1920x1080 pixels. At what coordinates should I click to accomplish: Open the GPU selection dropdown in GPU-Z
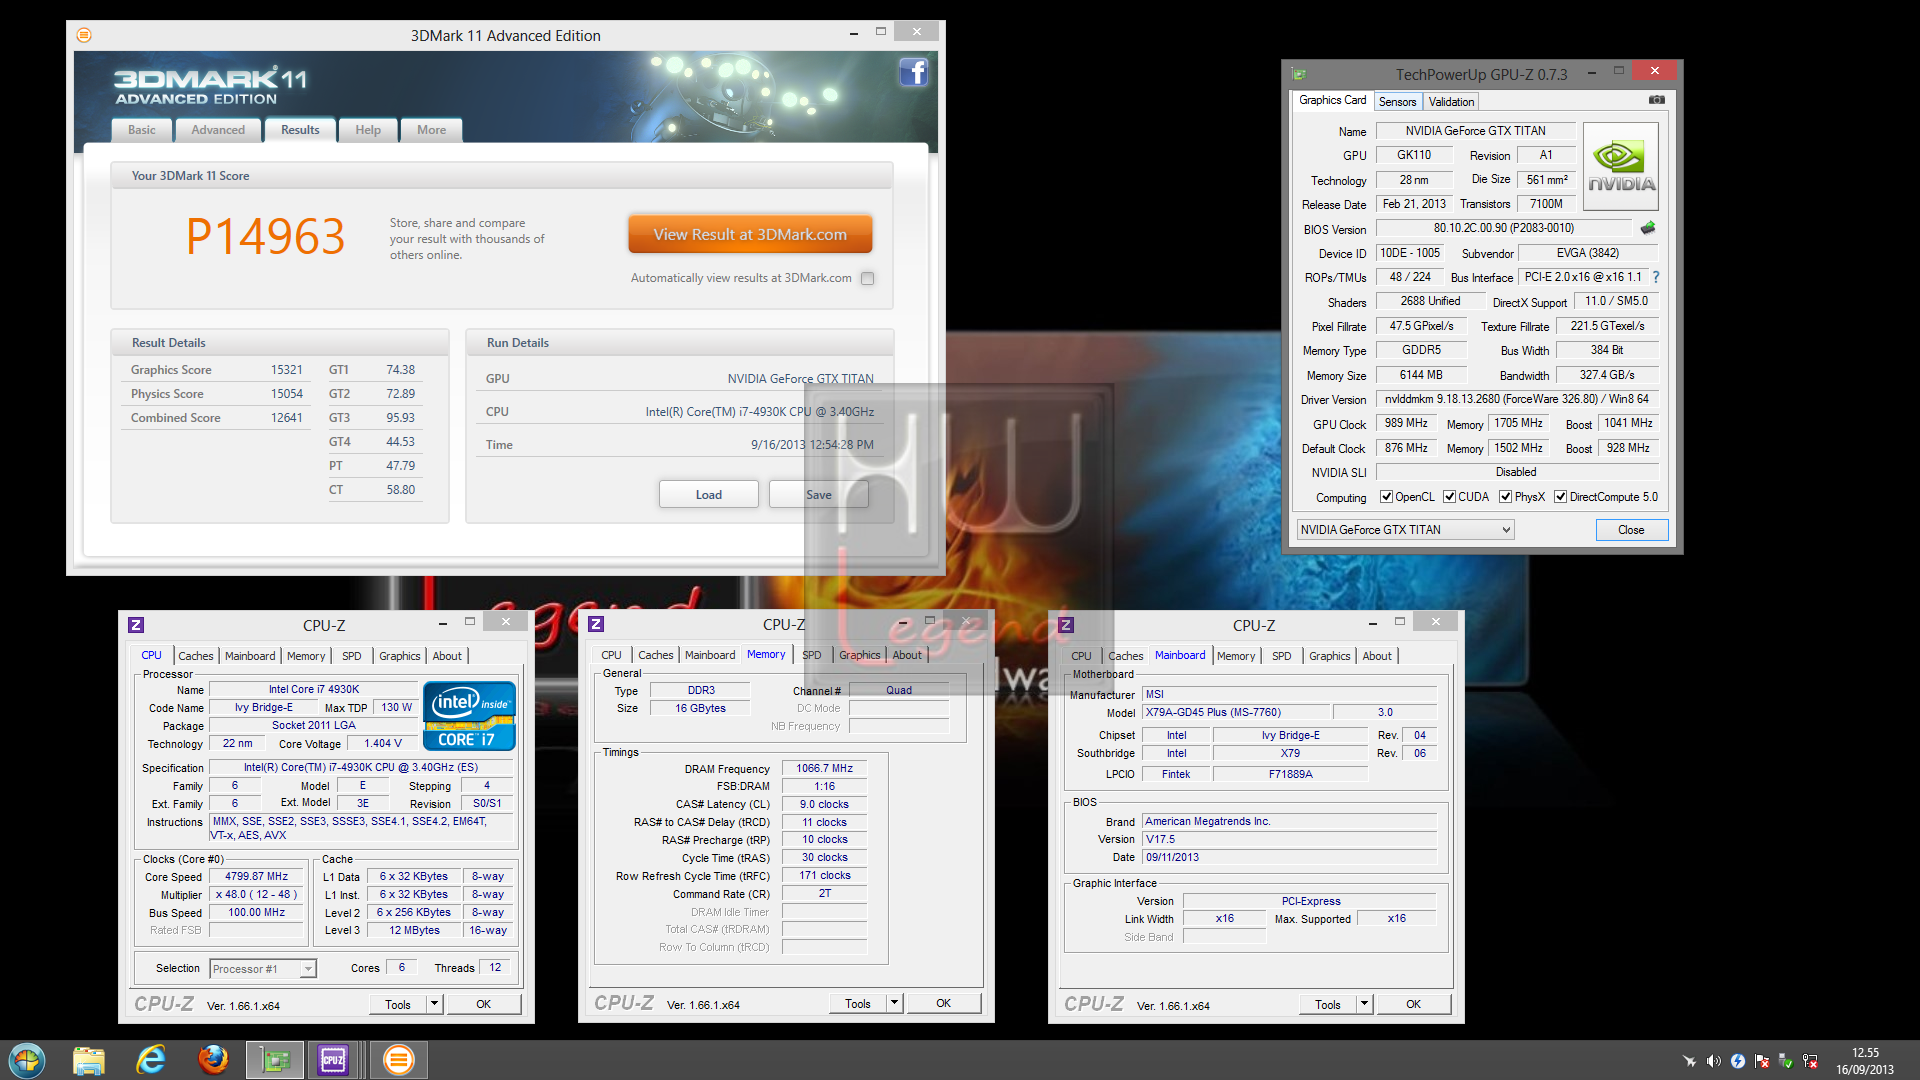[1405, 530]
